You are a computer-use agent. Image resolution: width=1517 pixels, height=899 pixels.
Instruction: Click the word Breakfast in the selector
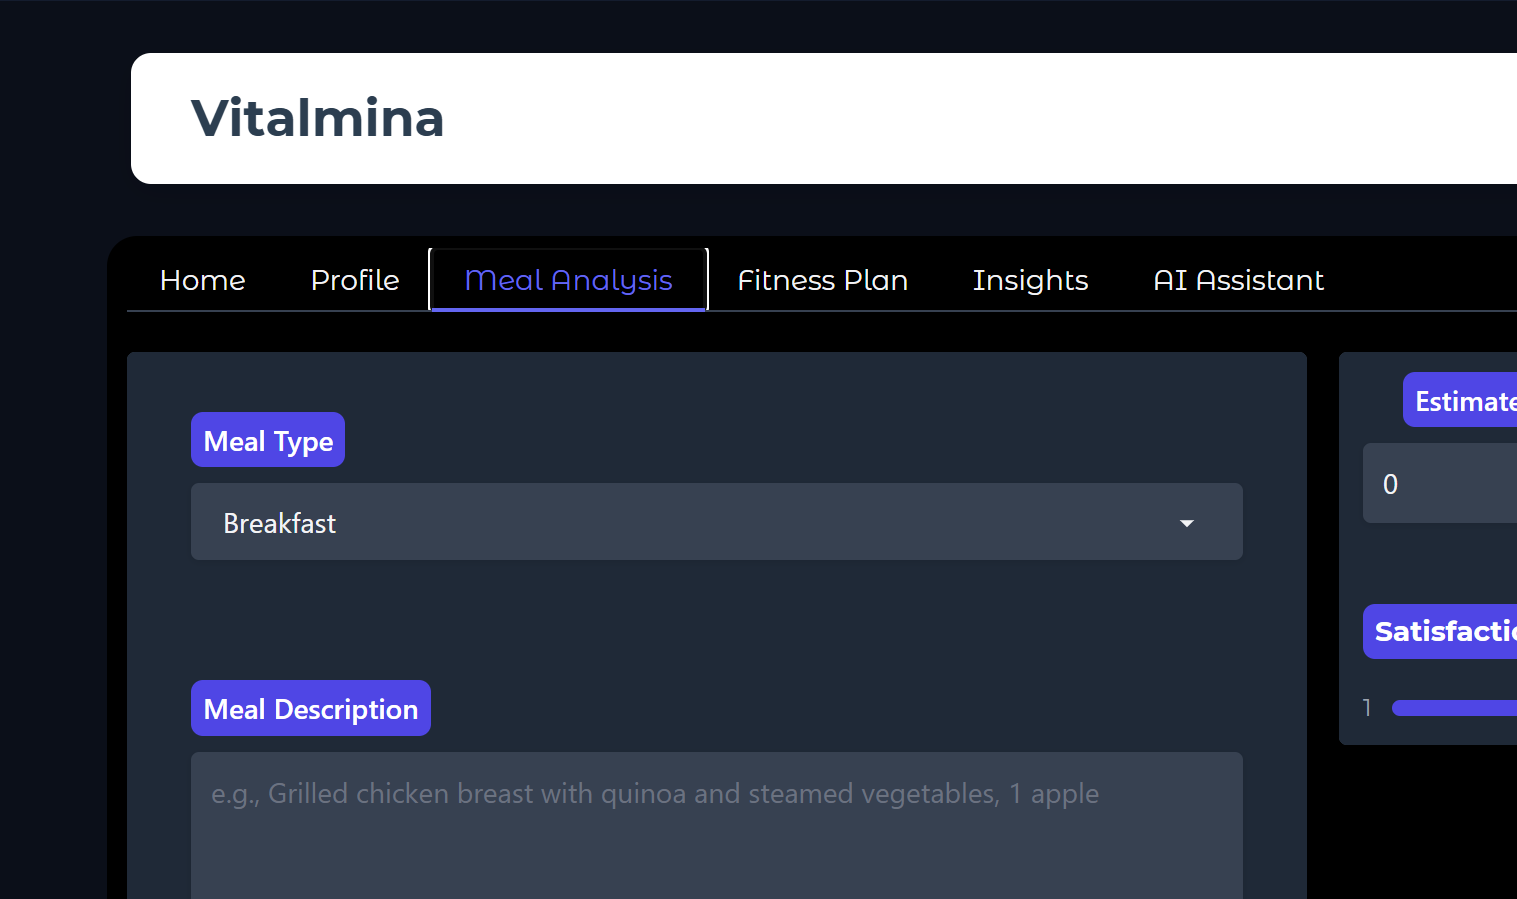(280, 523)
